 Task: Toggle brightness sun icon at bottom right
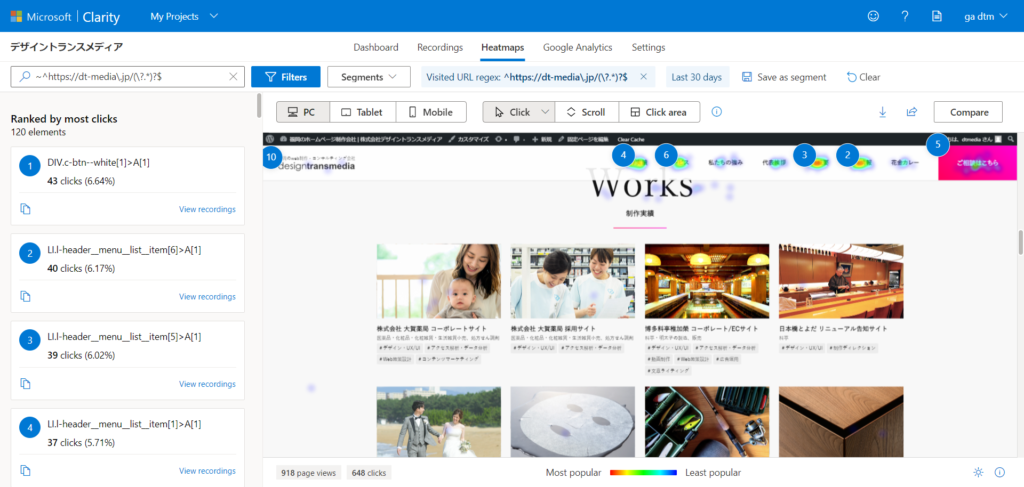pyautogui.click(x=978, y=472)
